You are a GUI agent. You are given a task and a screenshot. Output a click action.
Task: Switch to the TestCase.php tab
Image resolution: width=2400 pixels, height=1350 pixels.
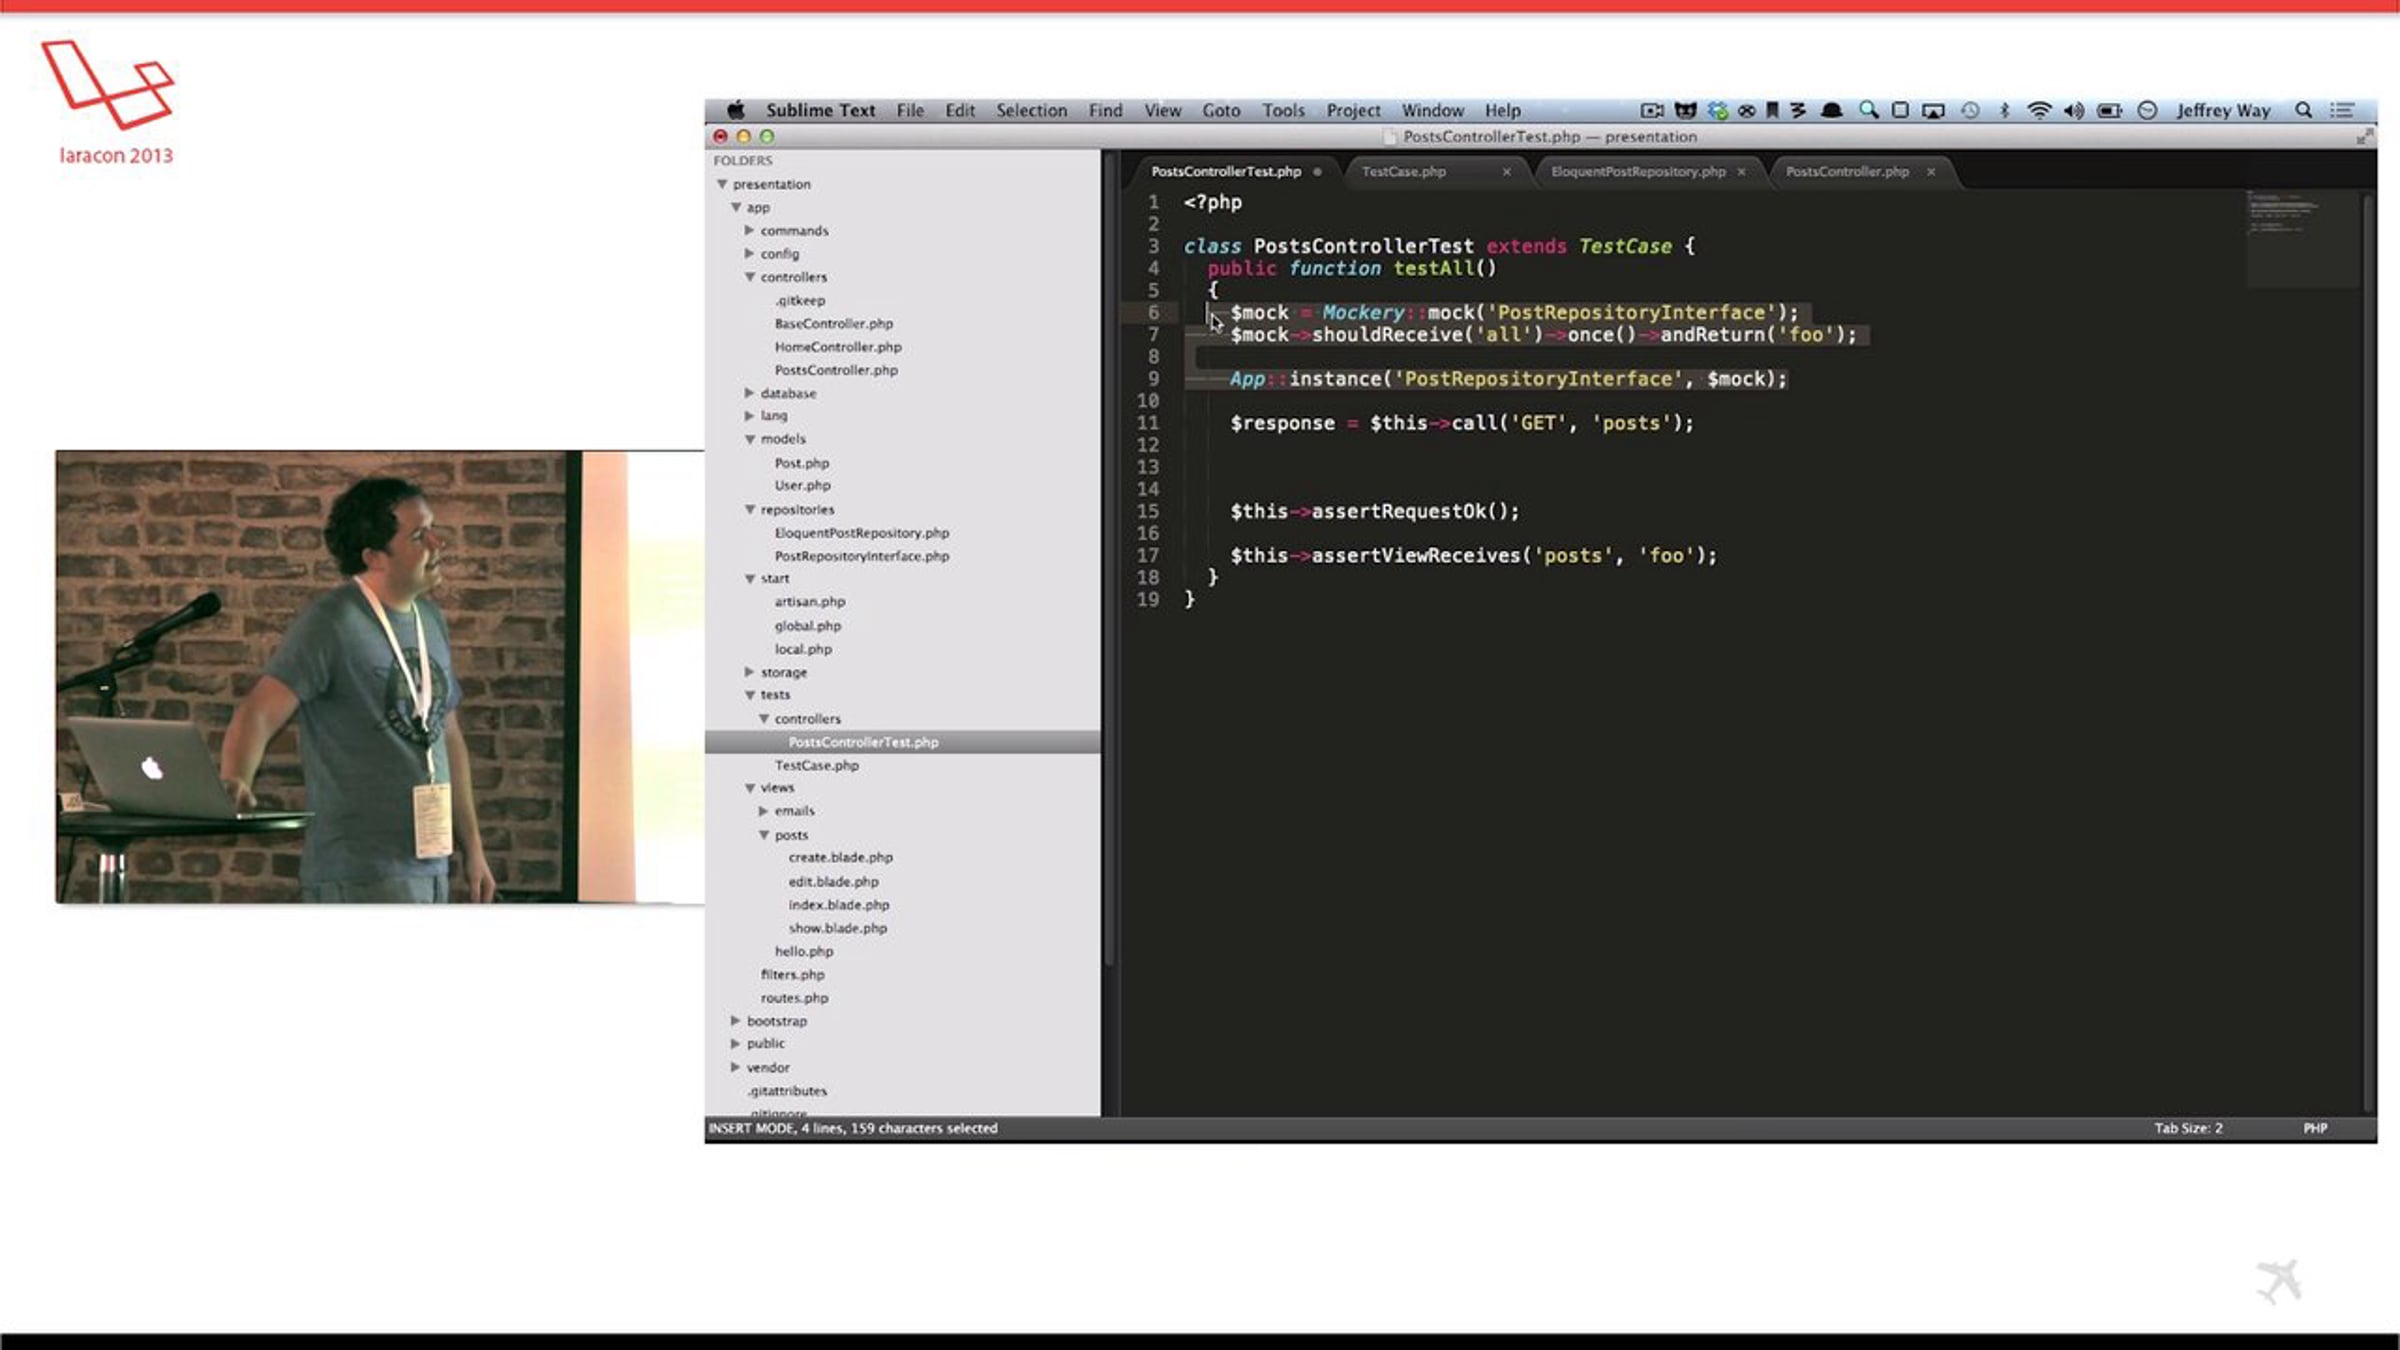pos(1403,172)
